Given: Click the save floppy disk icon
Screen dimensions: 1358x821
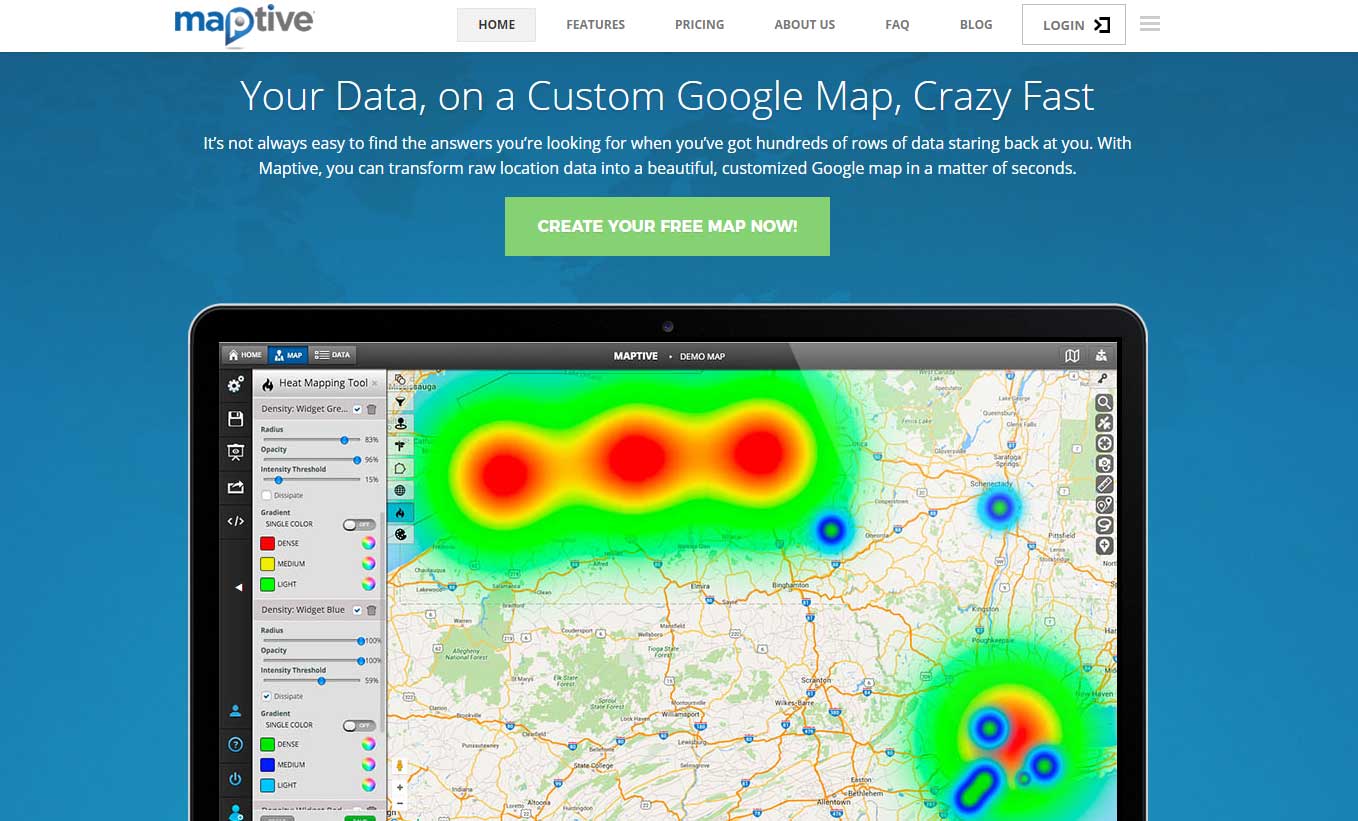Looking at the screenshot, I should pyautogui.click(x=236, y=419).
